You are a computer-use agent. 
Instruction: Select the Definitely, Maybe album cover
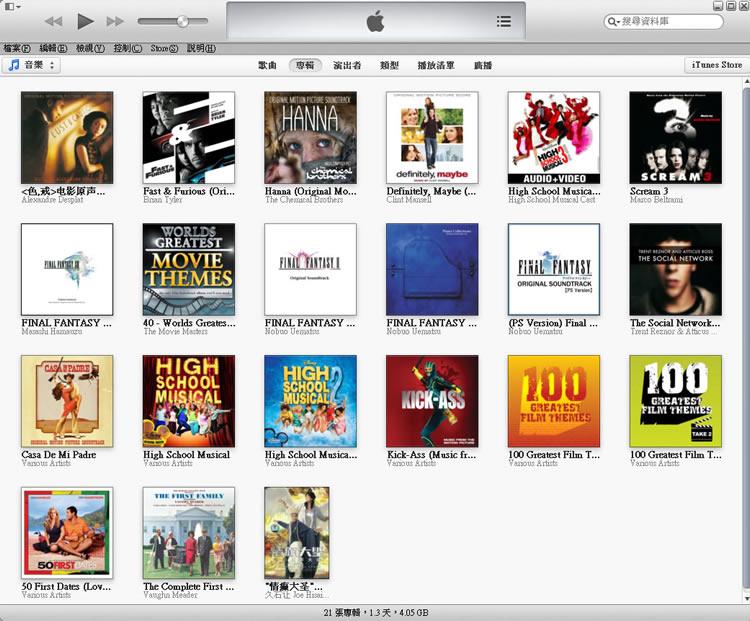tap(432, 138)
